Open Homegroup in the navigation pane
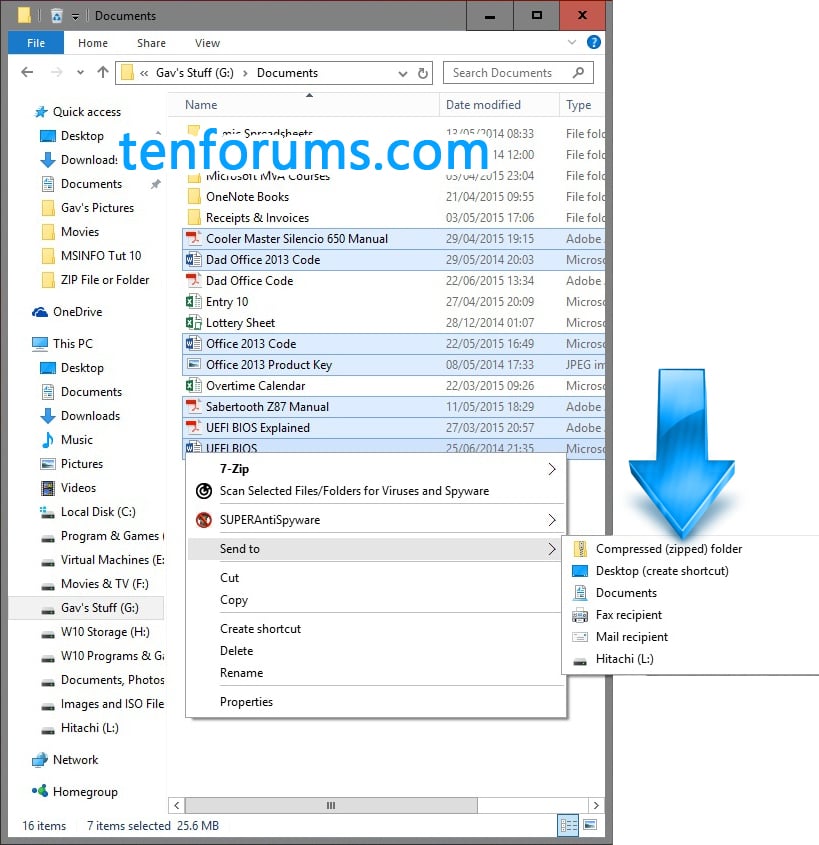Screen dimensions: 819x845 83,791
